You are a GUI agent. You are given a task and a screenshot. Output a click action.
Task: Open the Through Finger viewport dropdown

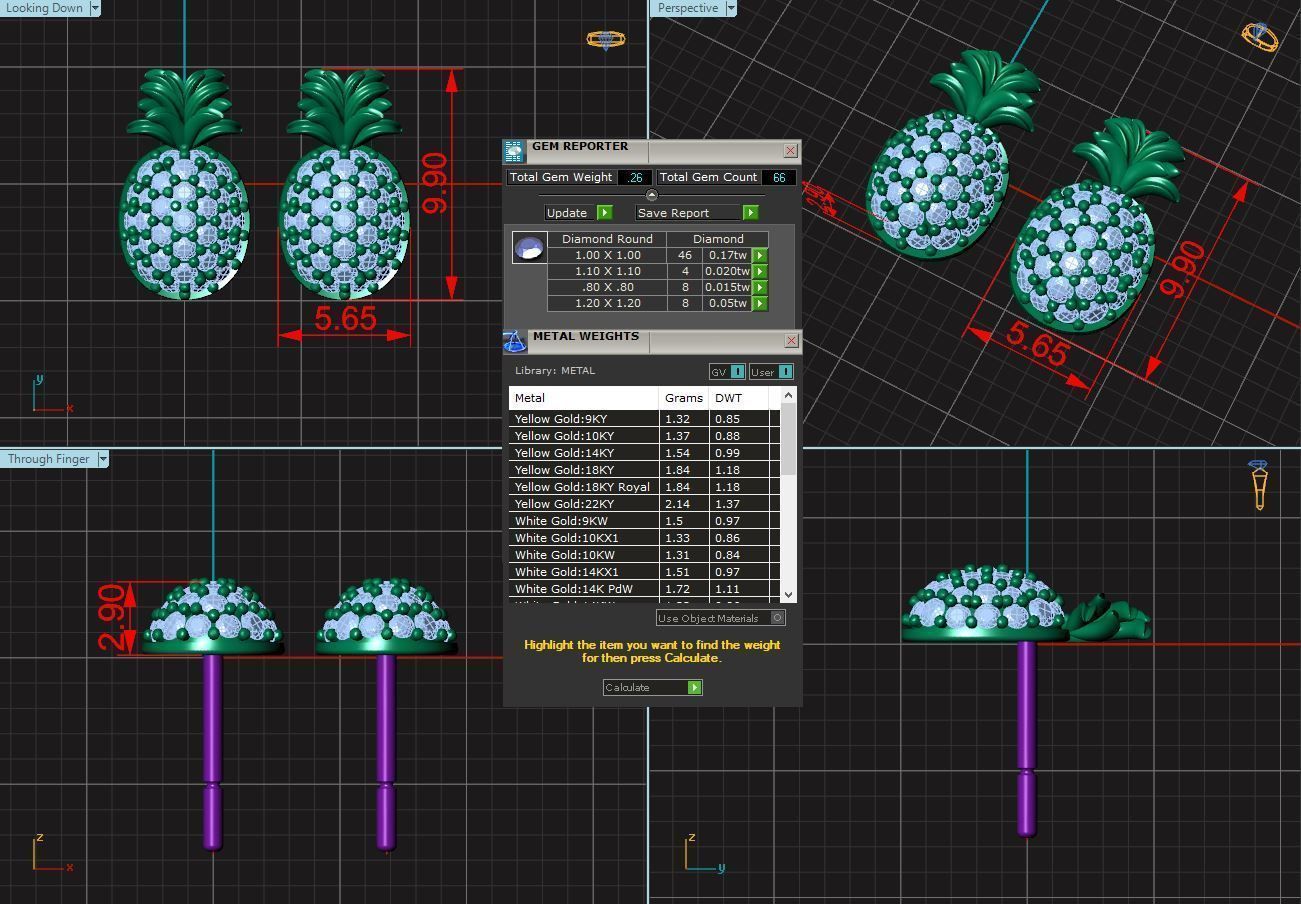pos(102,459)
